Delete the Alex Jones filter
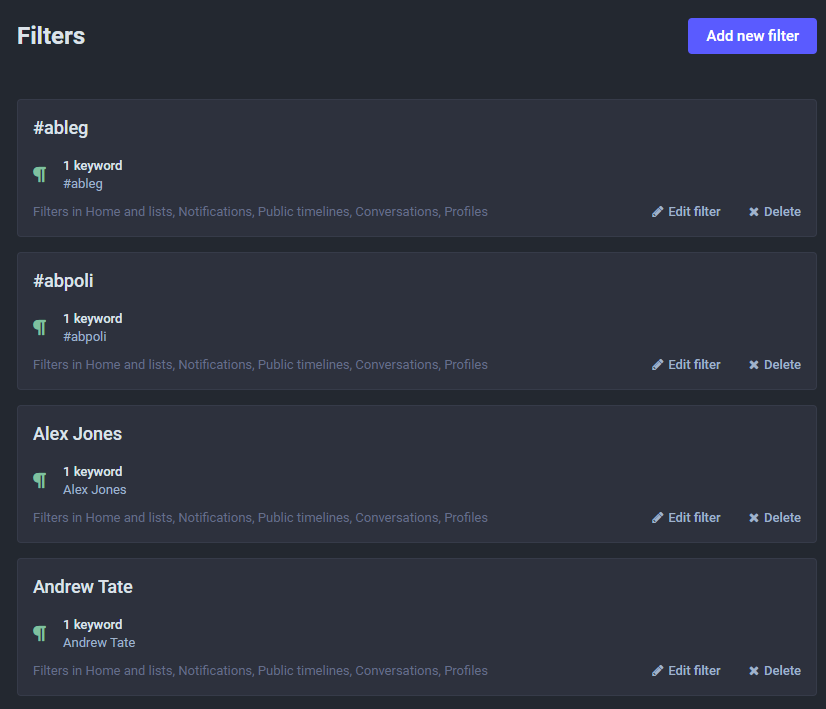The height and width of the screenshot is (709, 826). pos(775,518)
